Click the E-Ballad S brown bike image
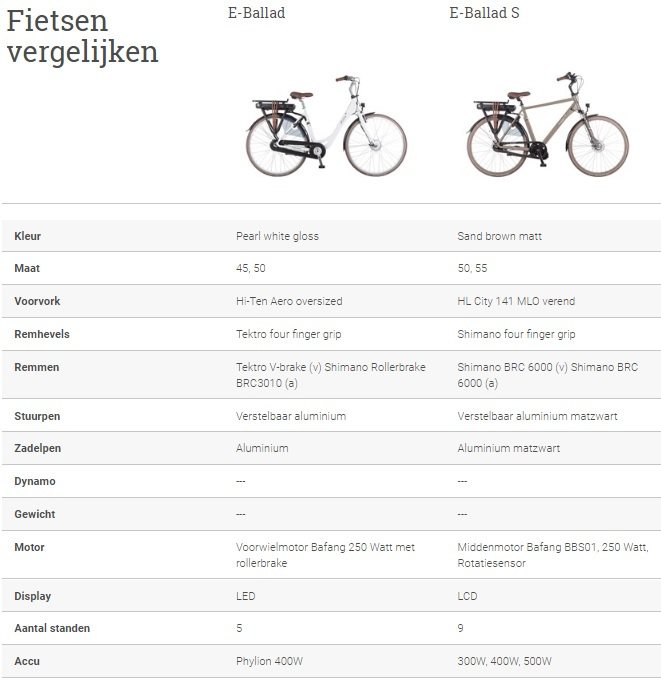661x682 pixels. click(547, 126)
